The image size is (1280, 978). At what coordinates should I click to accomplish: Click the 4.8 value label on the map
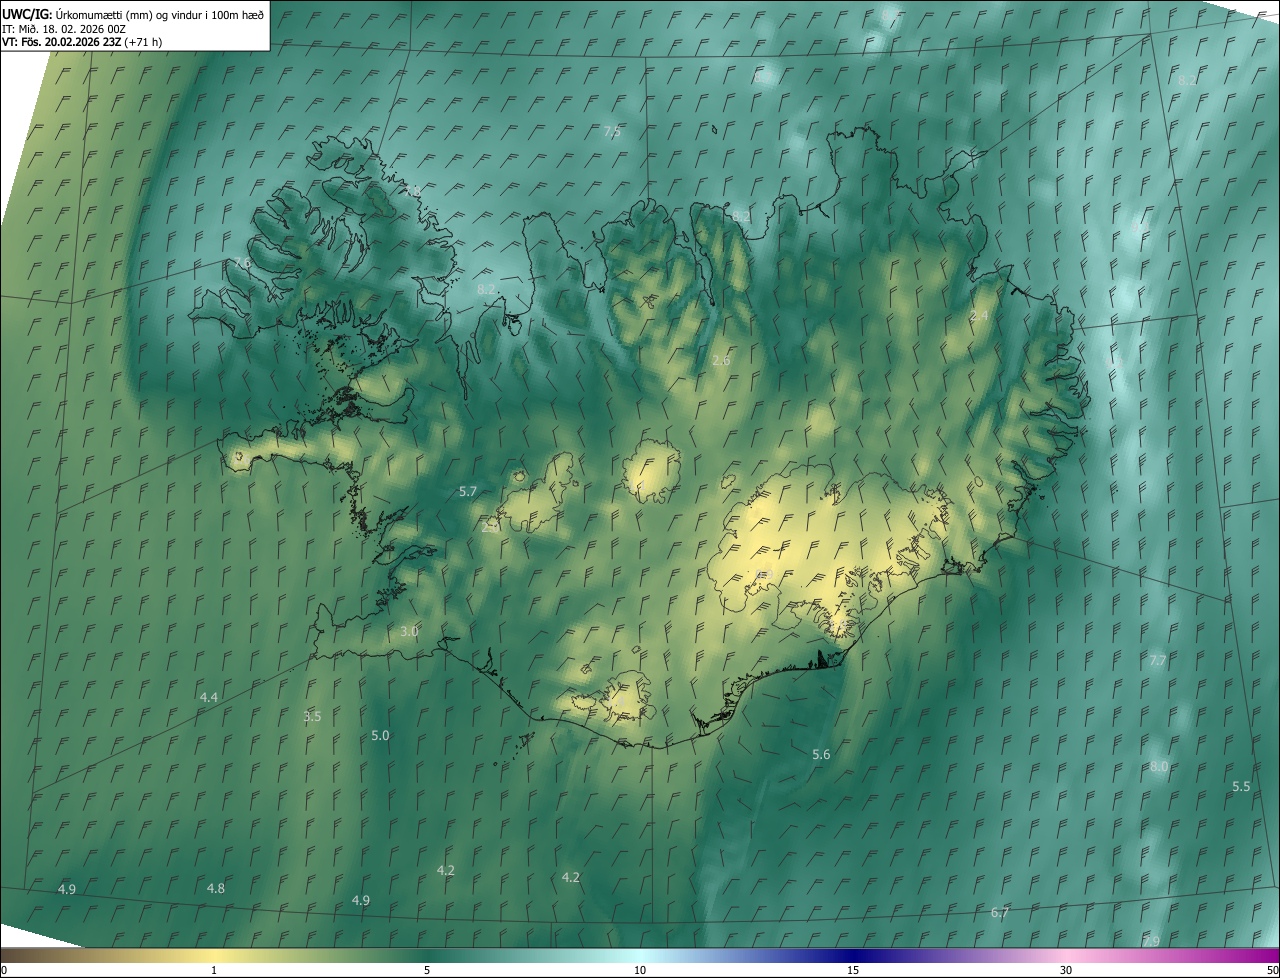click(x=216, y=888)
